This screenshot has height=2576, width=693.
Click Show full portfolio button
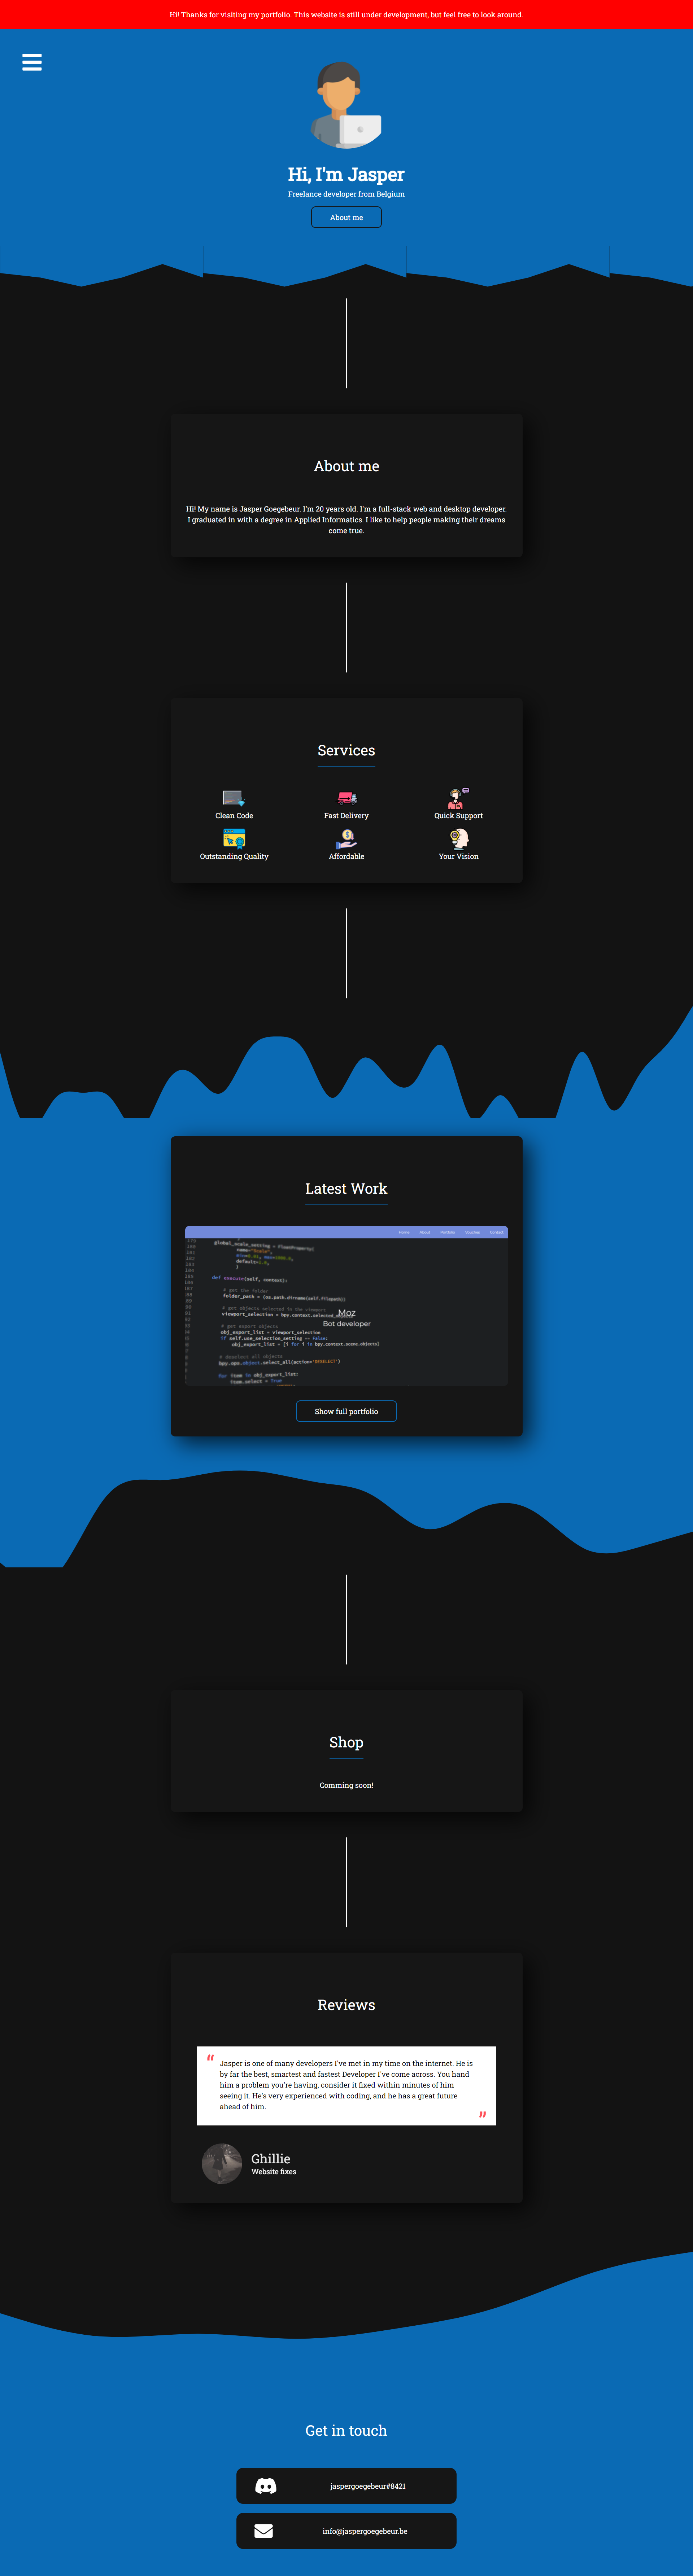pyautogui.click(x=346, y=1411)
